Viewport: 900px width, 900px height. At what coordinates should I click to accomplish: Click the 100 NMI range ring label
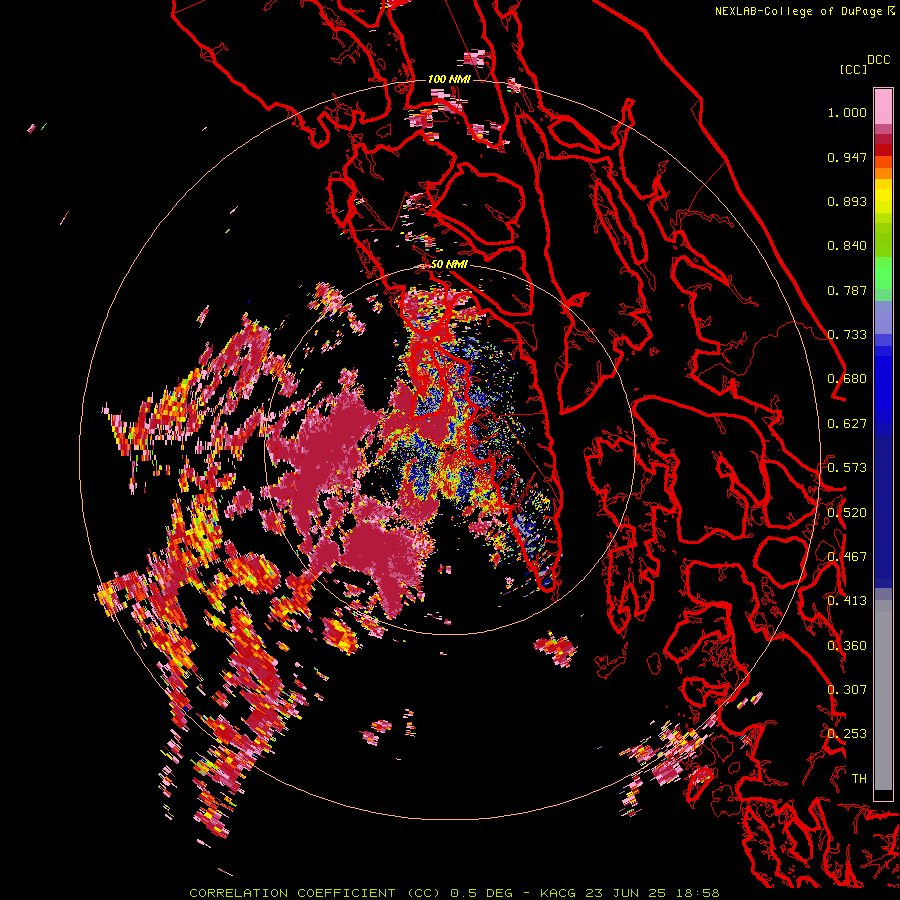pyautogui.click(x=449, y=79)
